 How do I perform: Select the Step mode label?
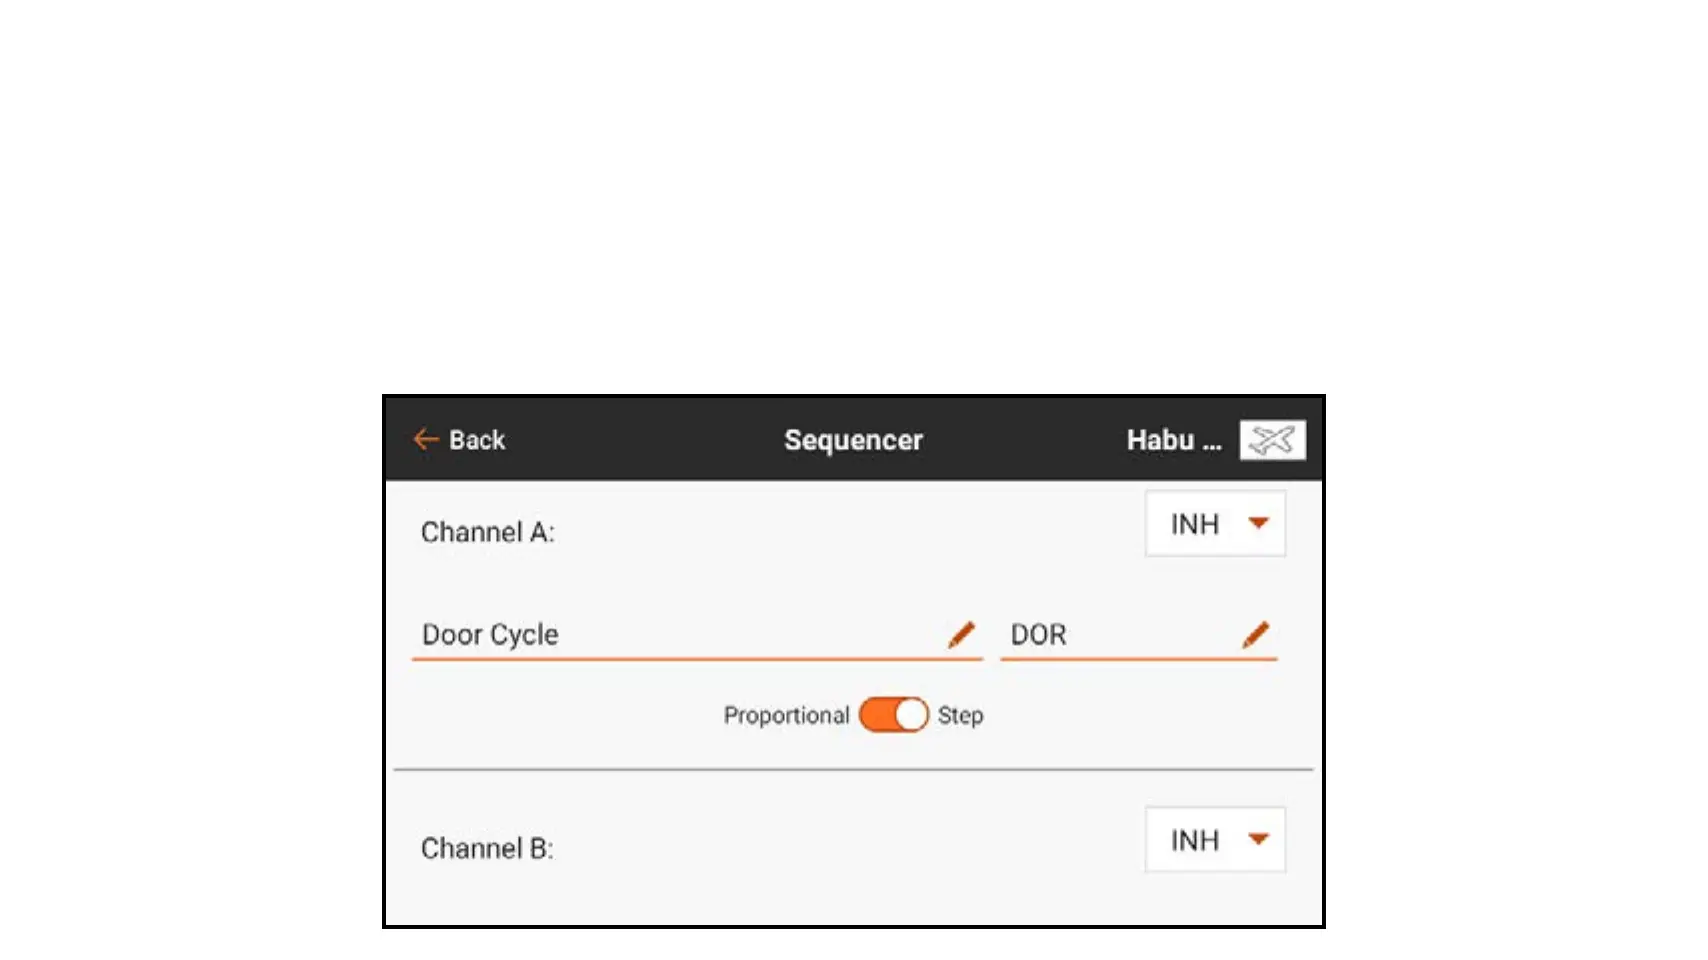960,716
